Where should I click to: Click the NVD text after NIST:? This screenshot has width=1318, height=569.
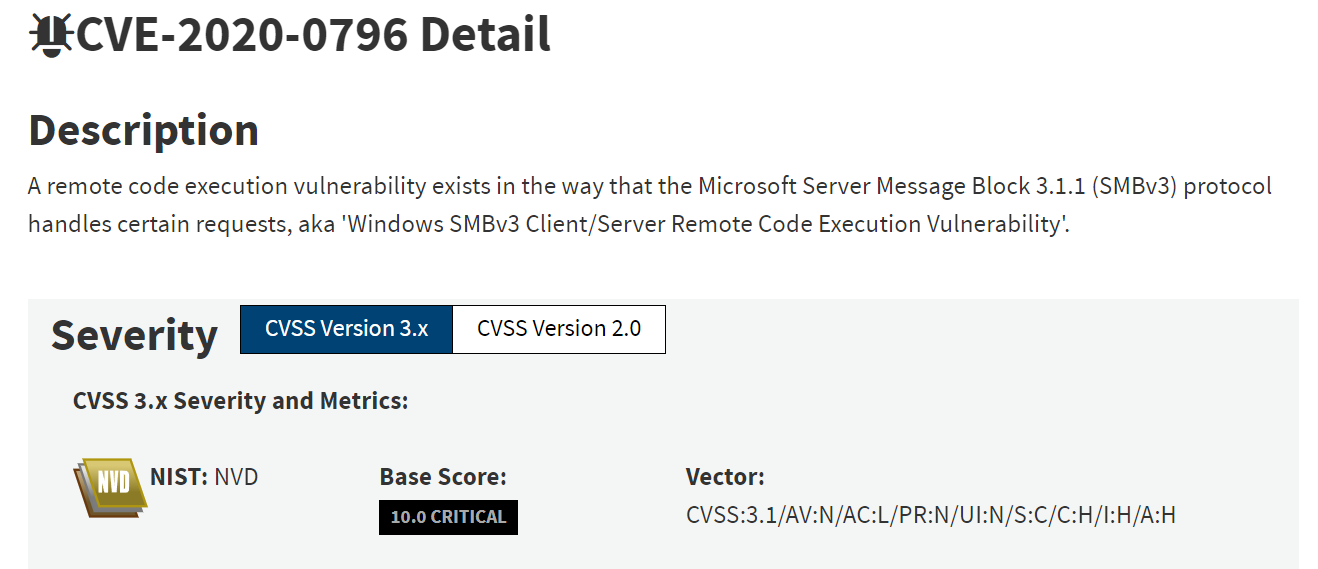pos(236,477)
